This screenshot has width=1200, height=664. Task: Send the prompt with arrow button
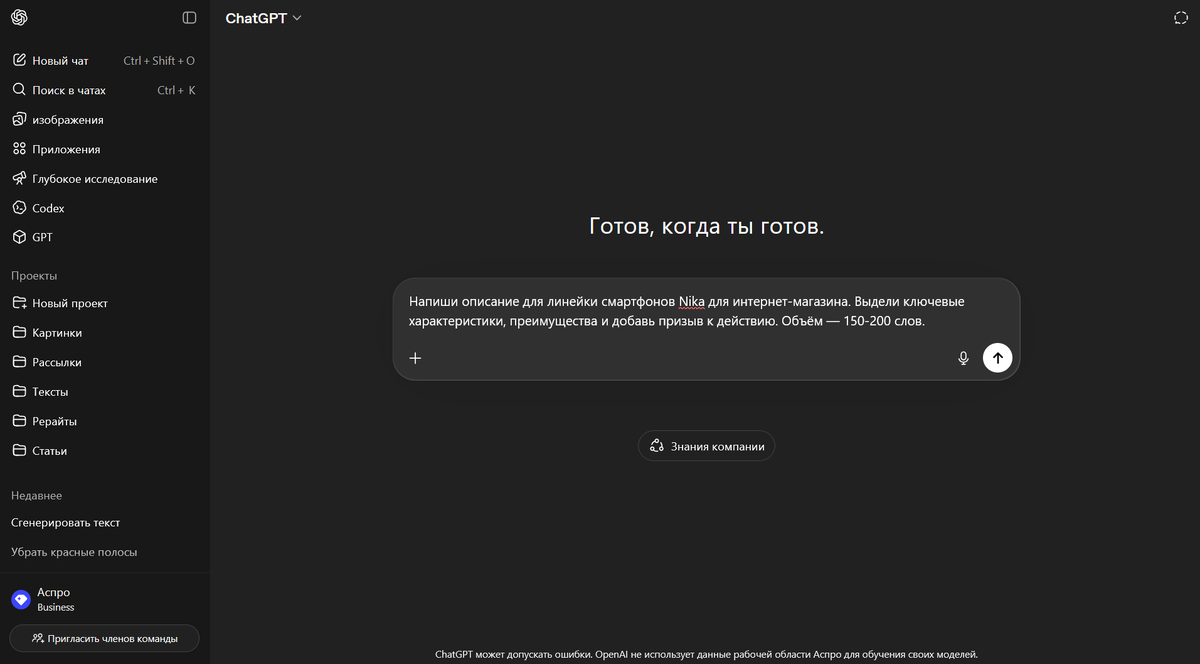click(x=998, y=358)
